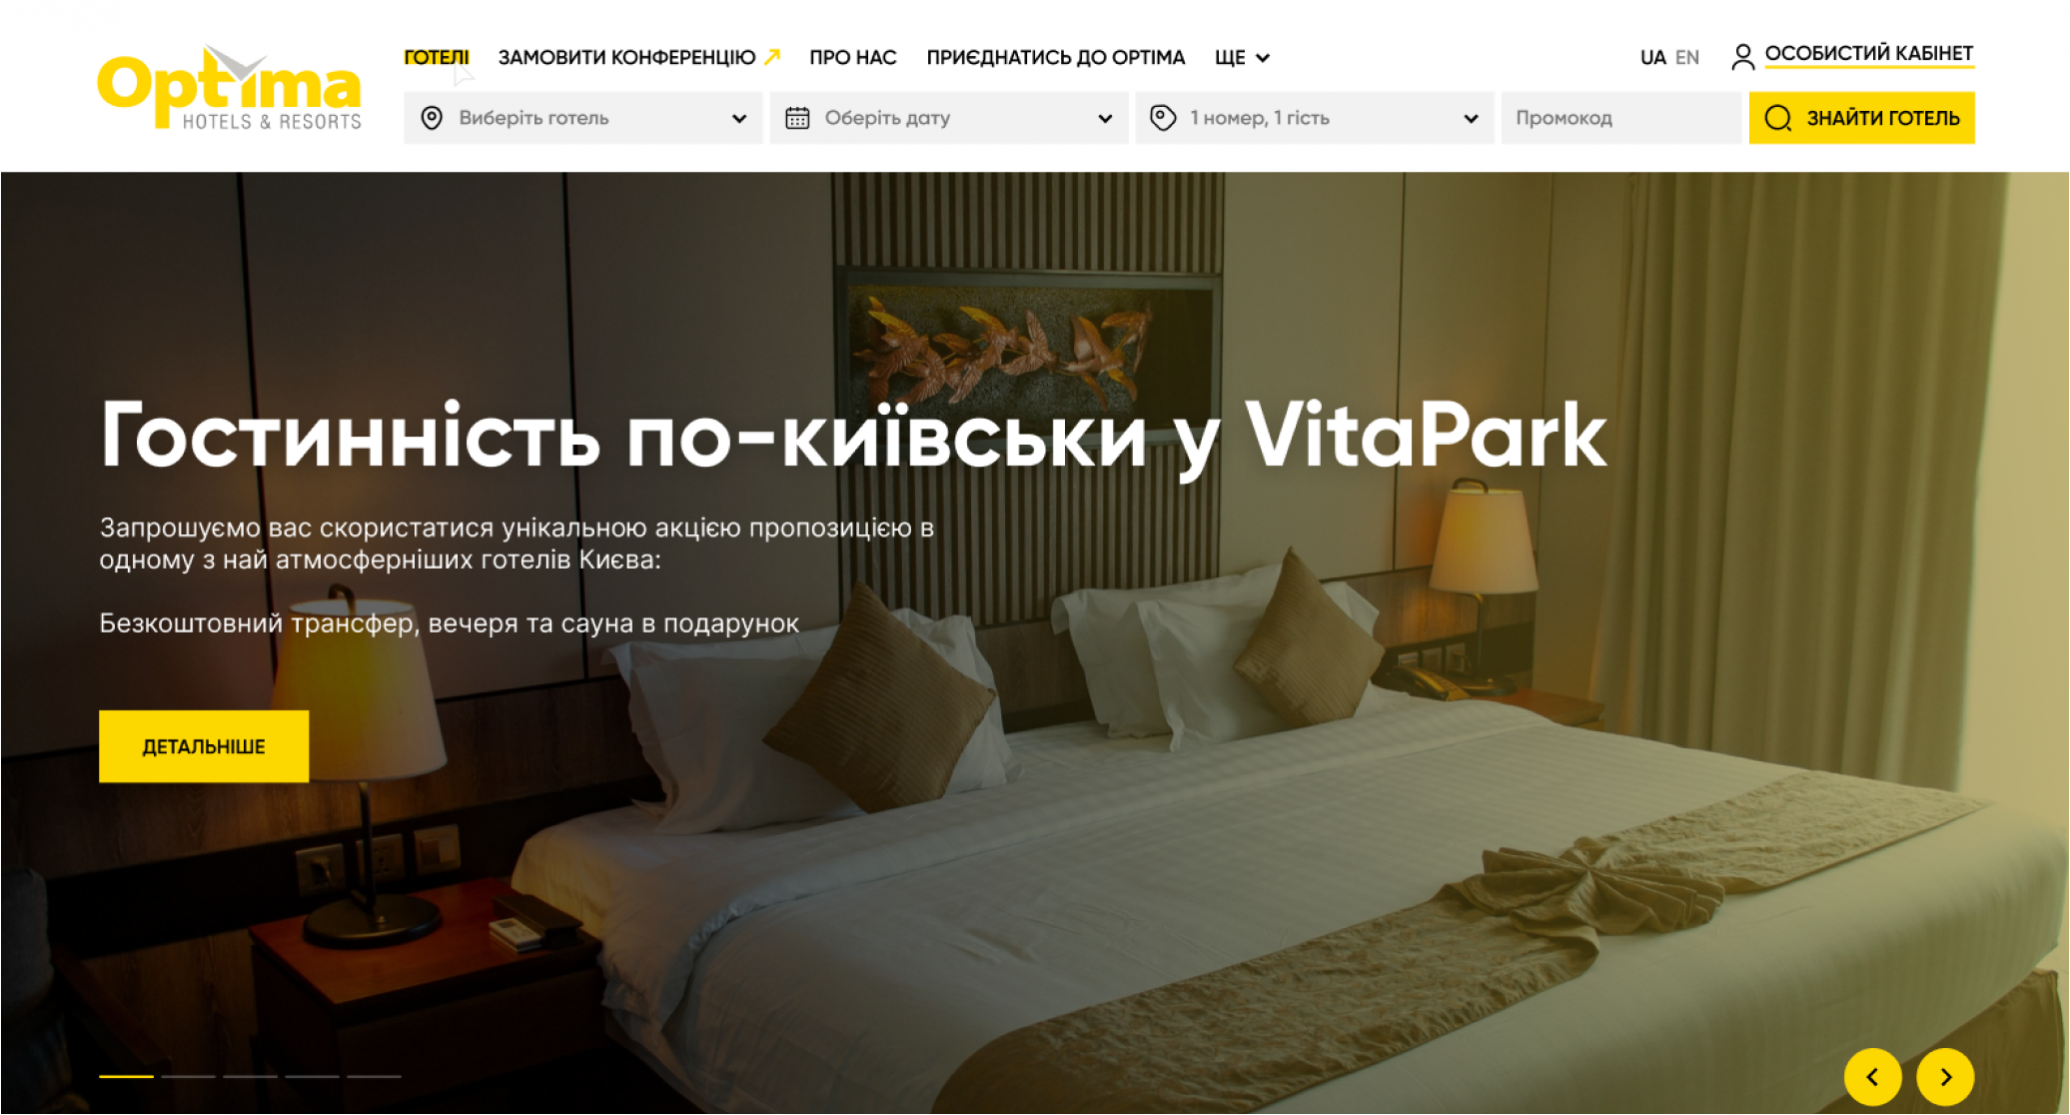The image size is (2070, 1115).
Task: Open the Виберіть готель dropdown
Action: pos(583,118)
